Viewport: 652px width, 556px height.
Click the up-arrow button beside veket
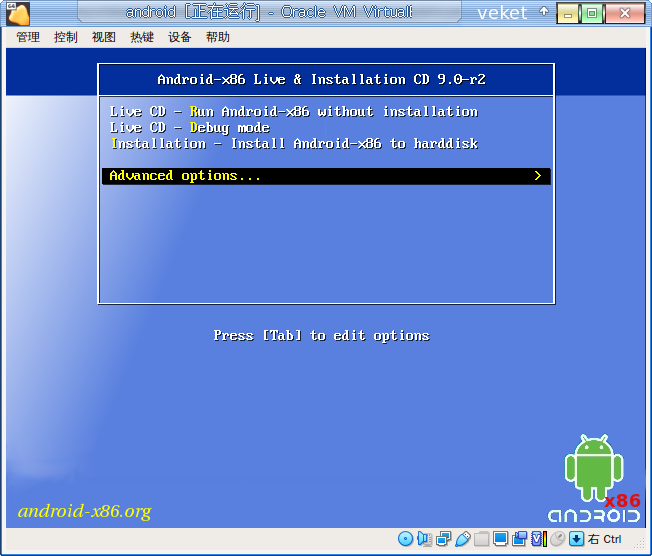pyautogui.click(x=544, y=12)
